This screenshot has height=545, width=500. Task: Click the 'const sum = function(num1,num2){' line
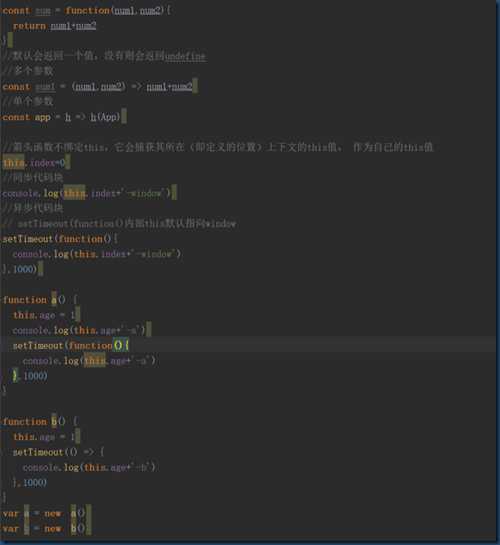click(x=86, y=11)
